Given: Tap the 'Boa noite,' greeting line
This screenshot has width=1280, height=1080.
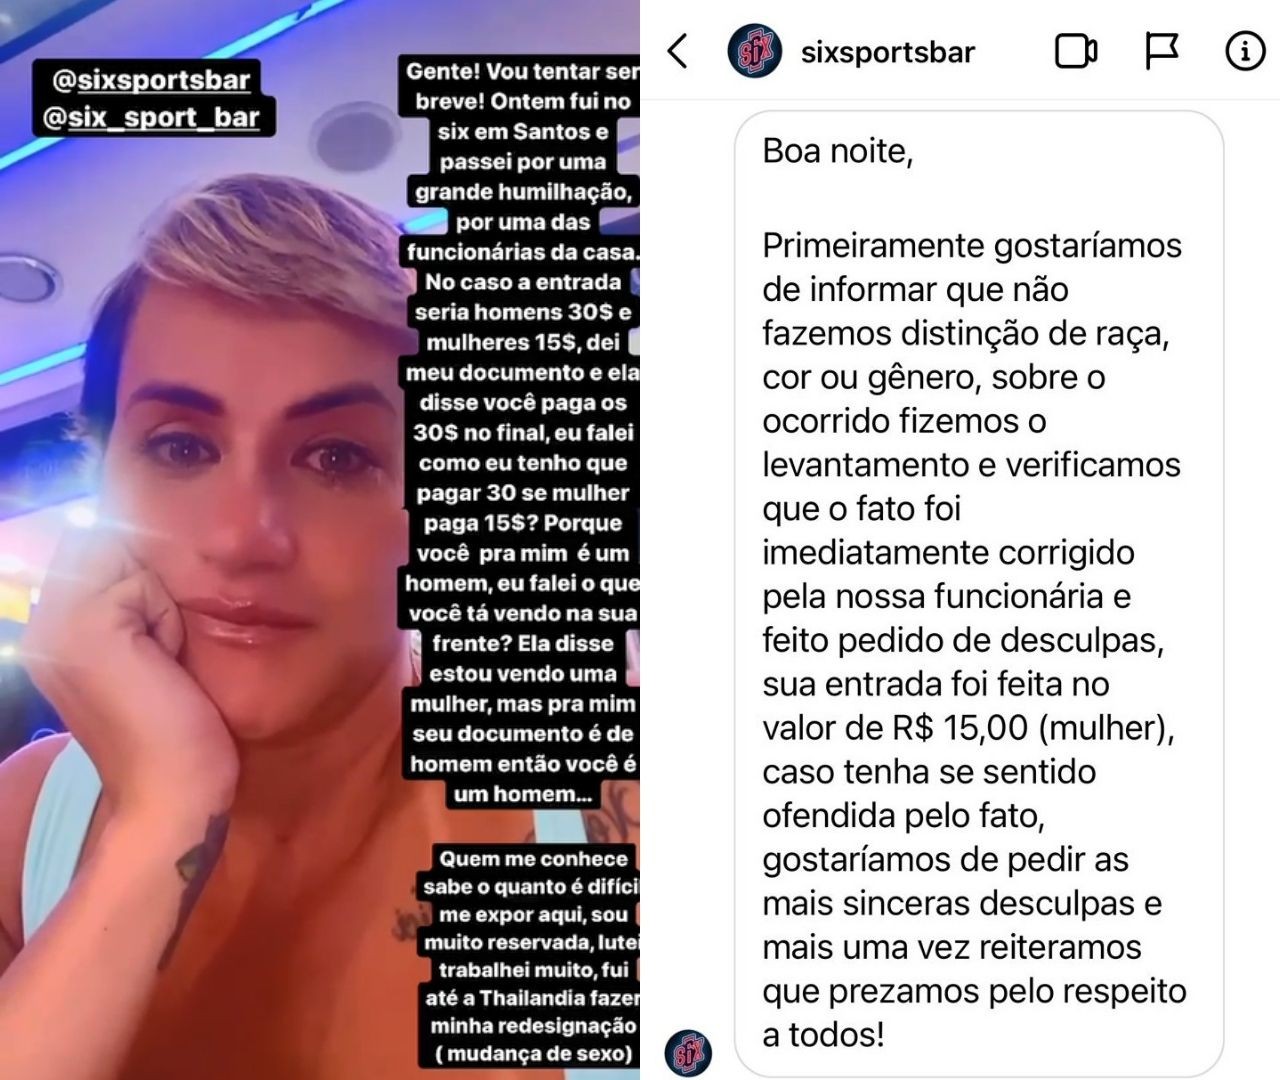Looking at the screenshot, I should click(838, 151).
